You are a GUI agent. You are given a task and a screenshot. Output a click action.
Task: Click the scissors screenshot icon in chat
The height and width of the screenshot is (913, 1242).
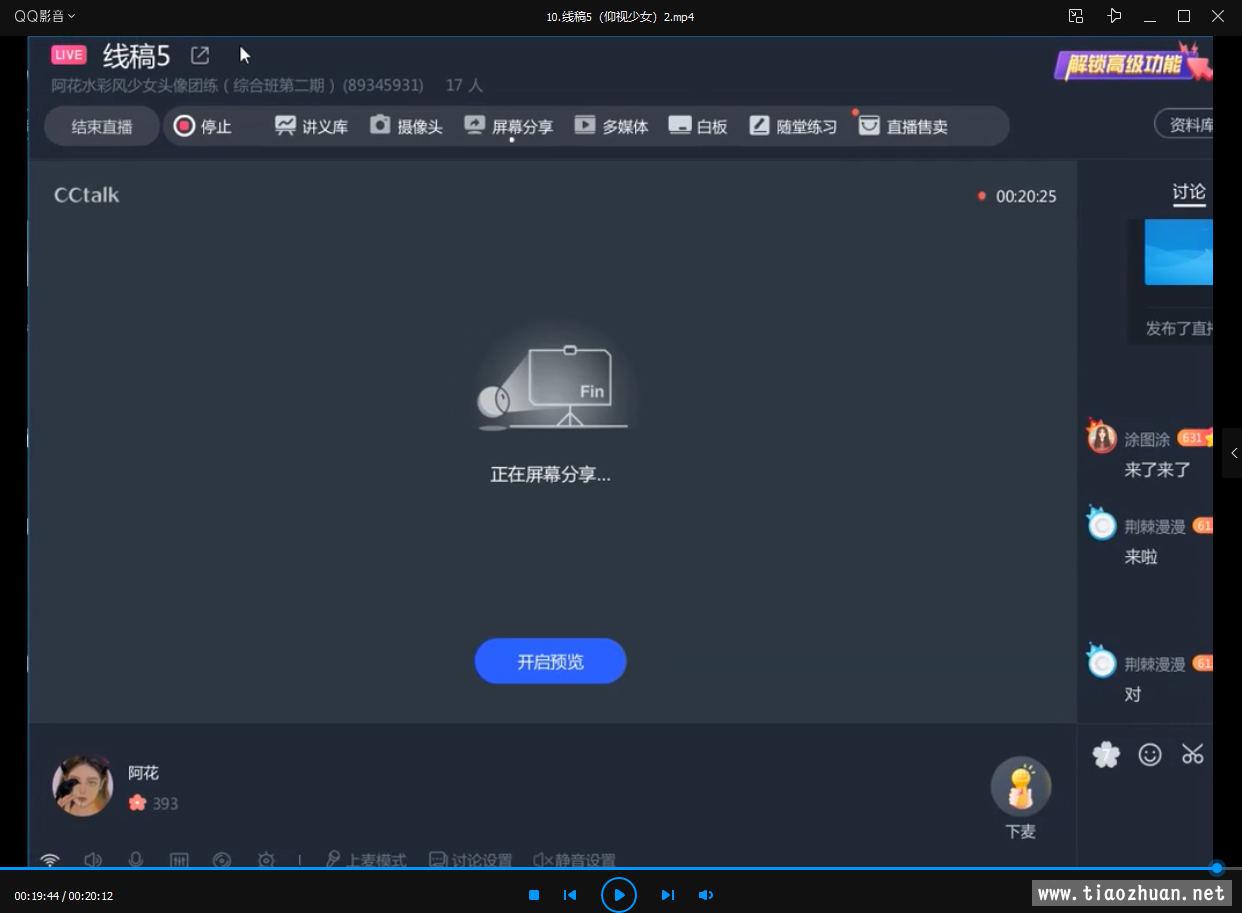click(1192, 755)
